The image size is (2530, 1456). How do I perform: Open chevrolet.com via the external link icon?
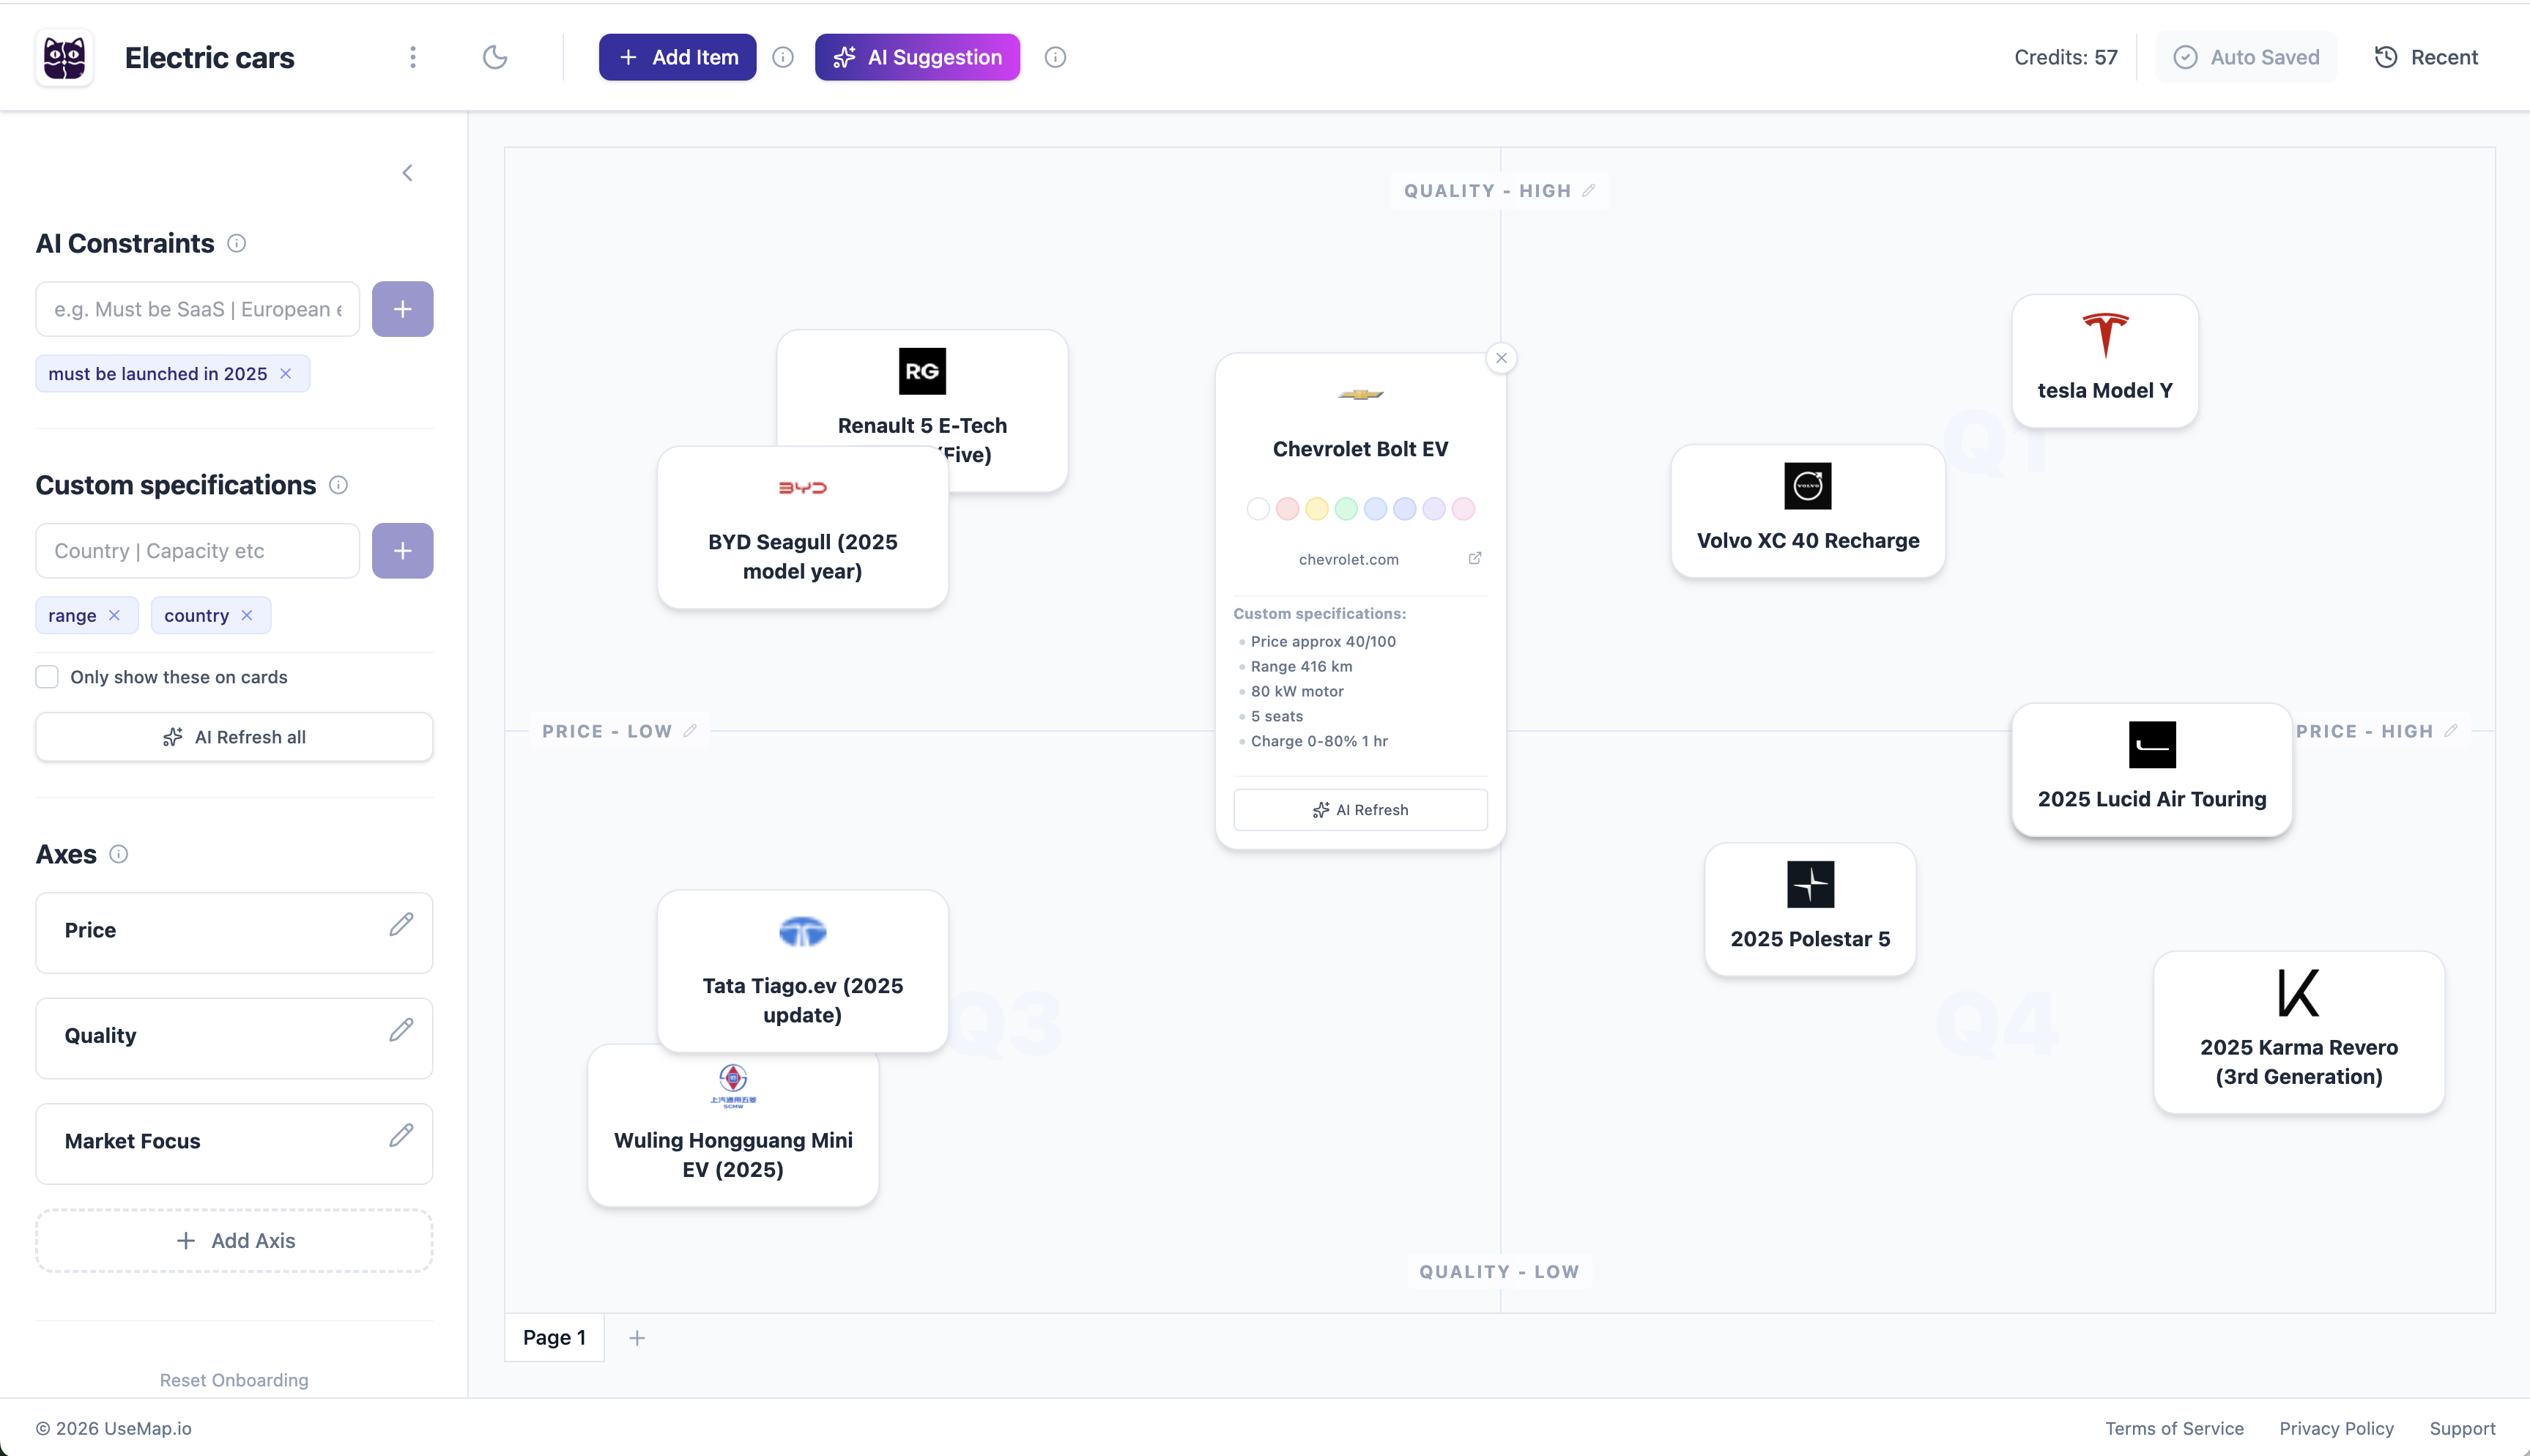(x=1475, y=558)
